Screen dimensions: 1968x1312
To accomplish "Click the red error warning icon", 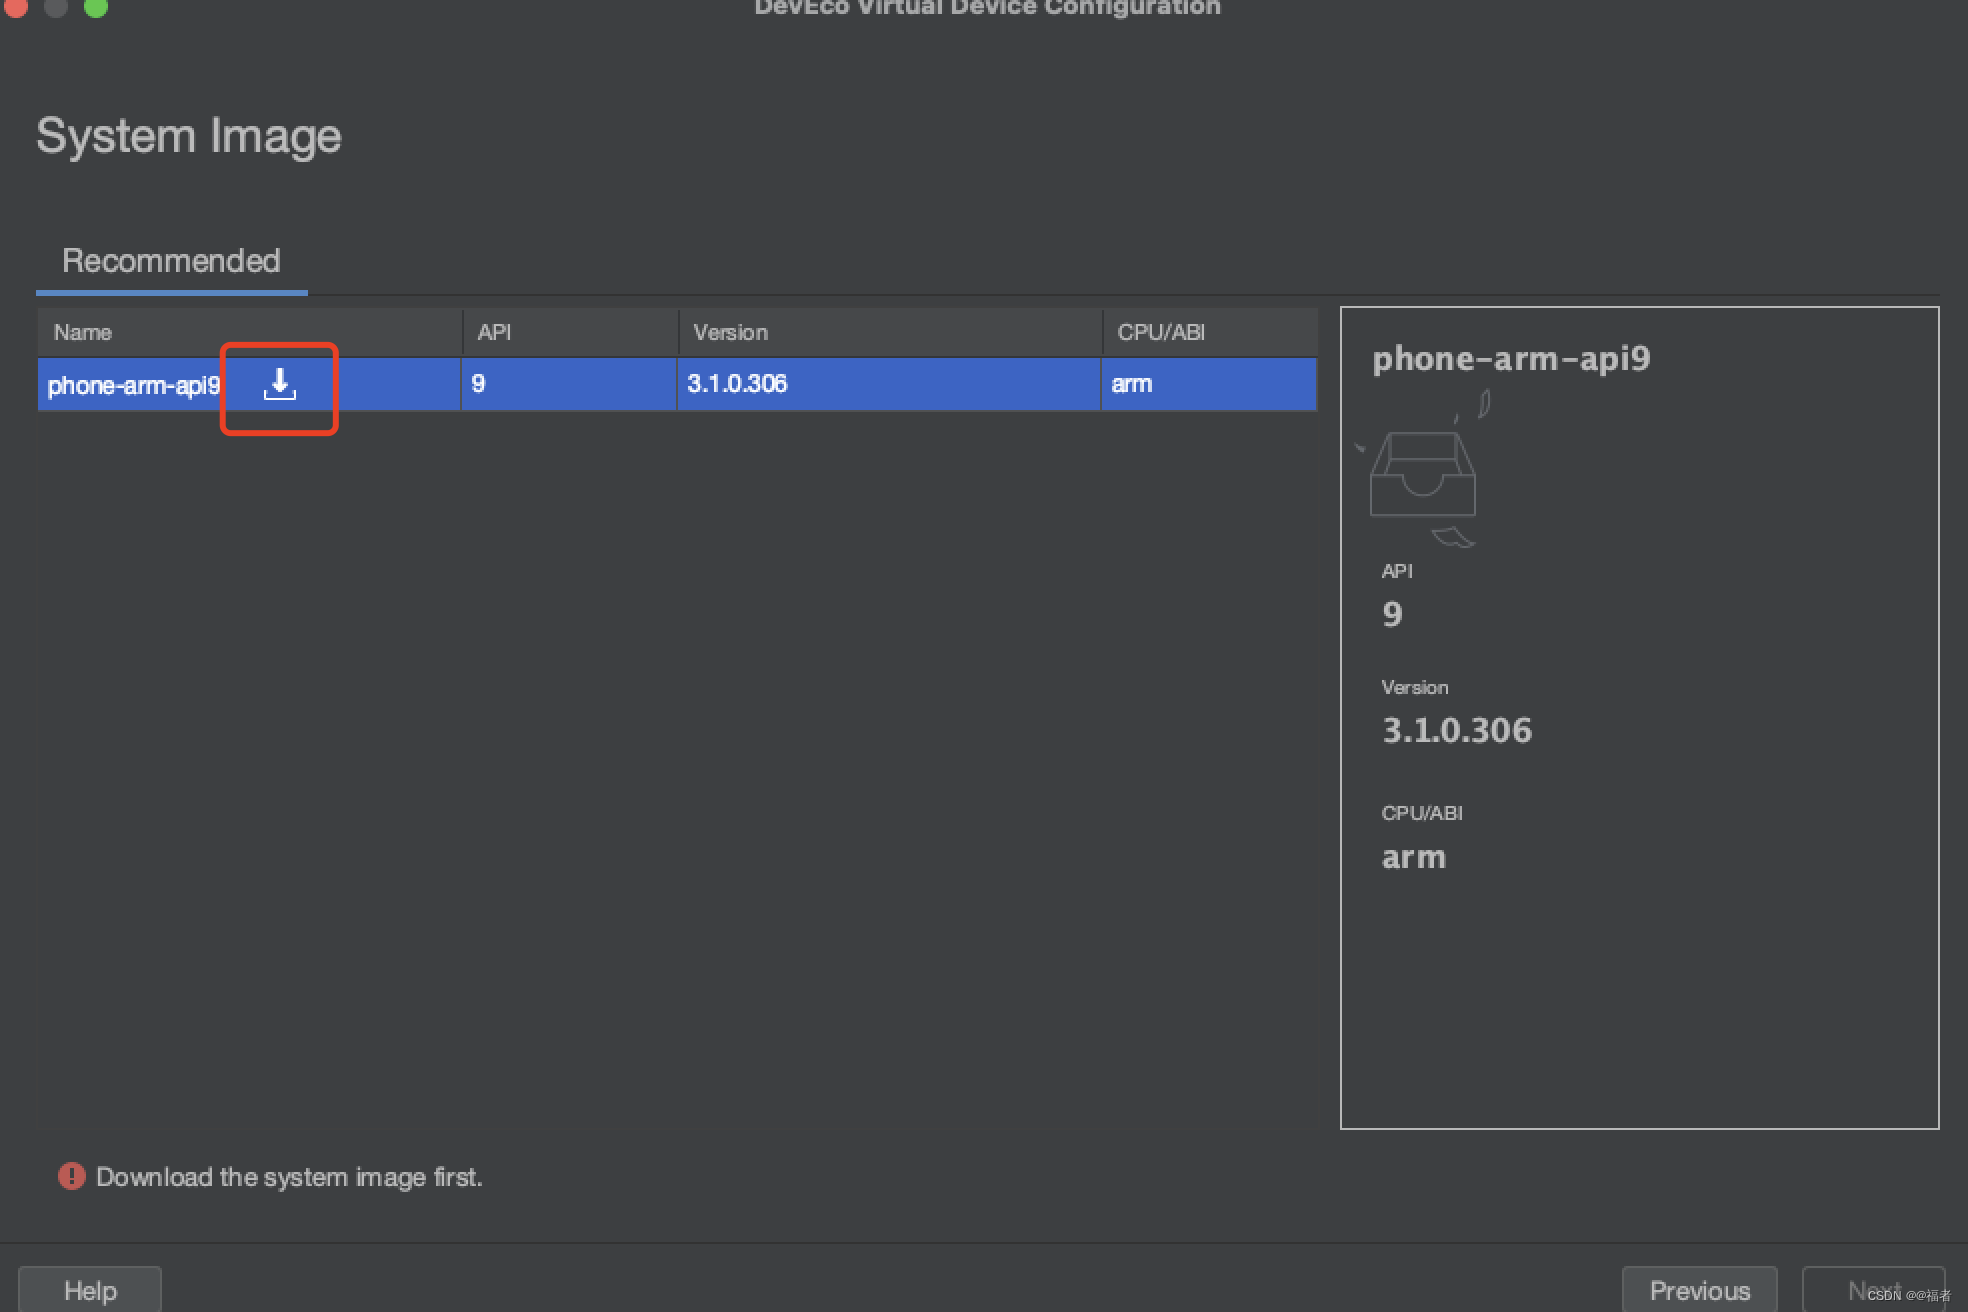I will pyautogui.click(x=72, y=1176).
